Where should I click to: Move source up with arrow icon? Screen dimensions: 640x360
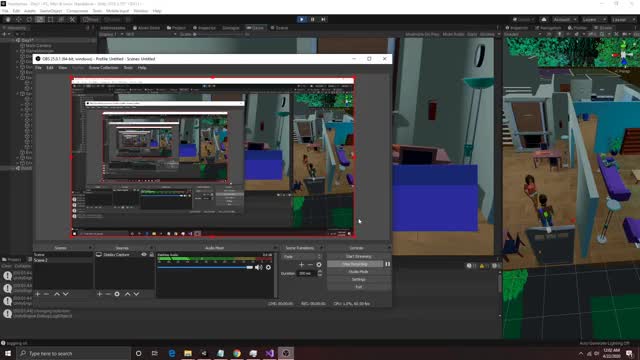pyautogui.click(x=127, y=294)
